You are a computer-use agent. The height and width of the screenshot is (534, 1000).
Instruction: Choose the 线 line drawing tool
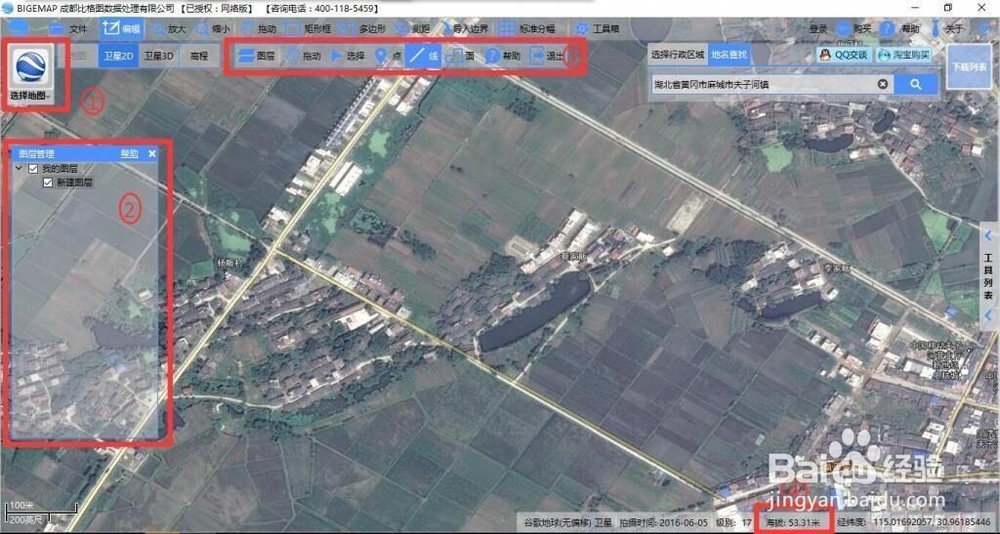click(x=423, y=56)
